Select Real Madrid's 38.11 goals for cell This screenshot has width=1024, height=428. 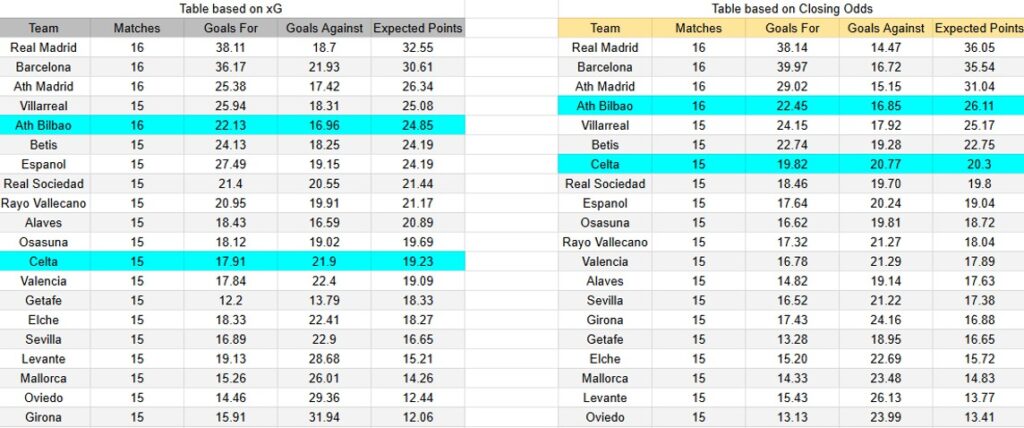point(231,47)
